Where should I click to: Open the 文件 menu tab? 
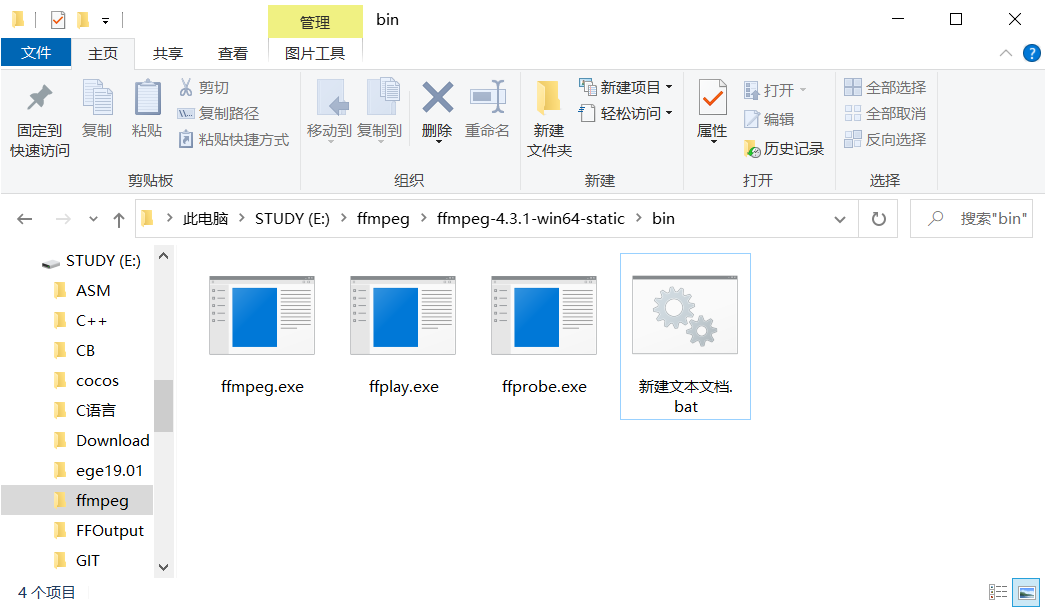[36, 53]
